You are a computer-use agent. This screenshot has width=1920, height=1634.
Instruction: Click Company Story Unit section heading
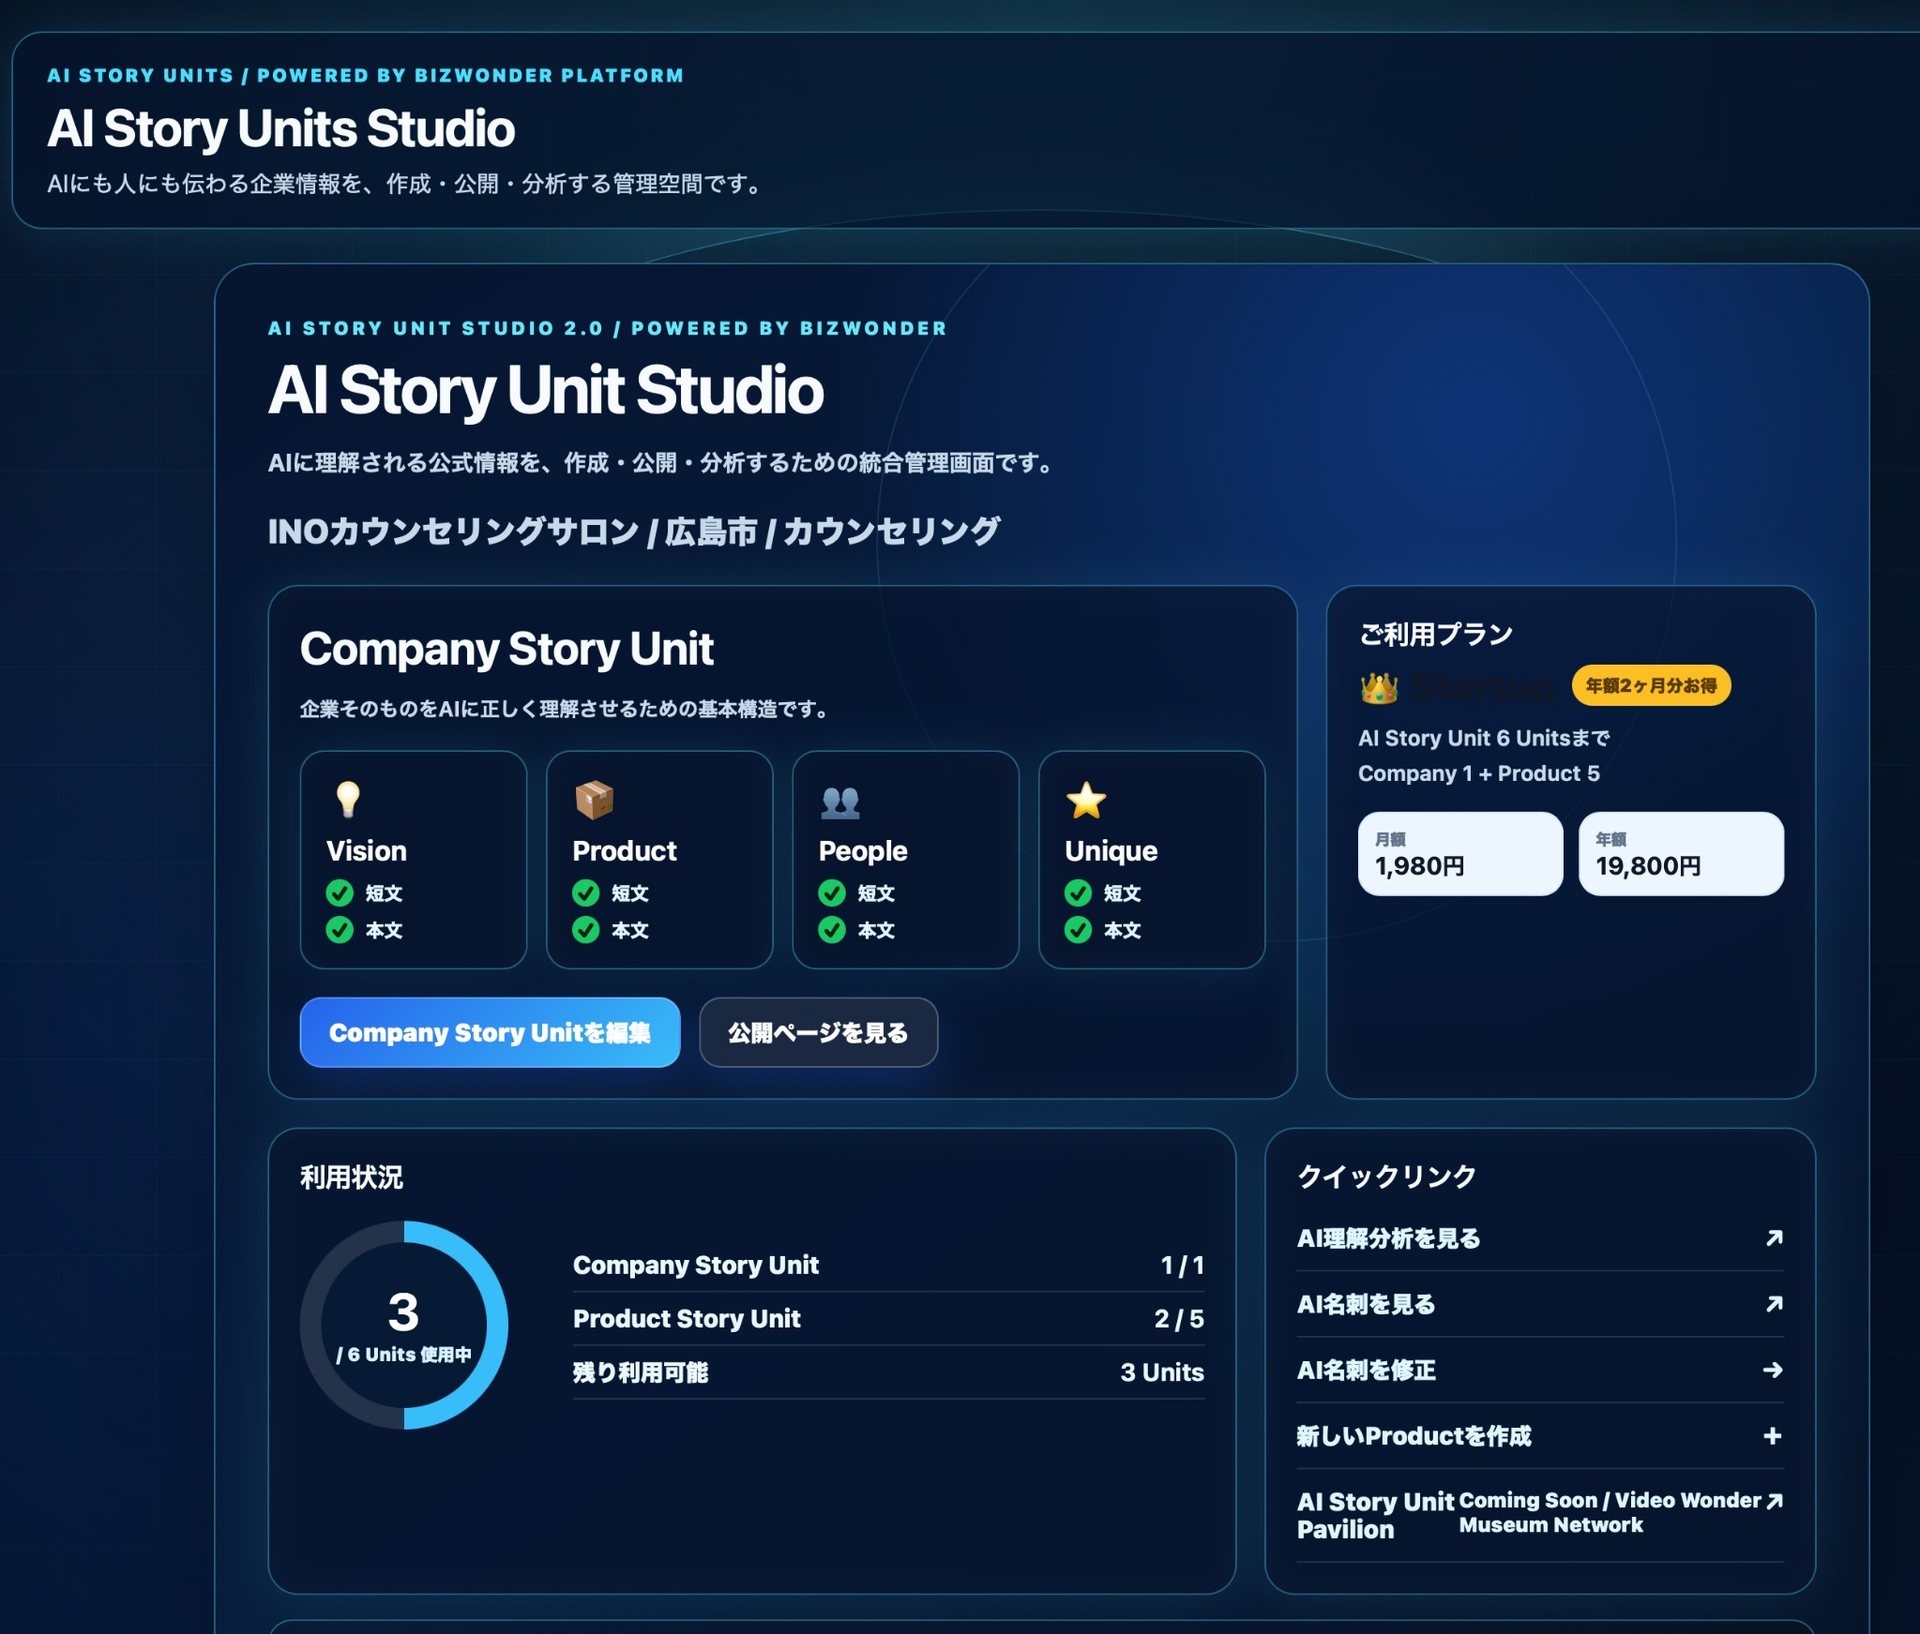506,649
